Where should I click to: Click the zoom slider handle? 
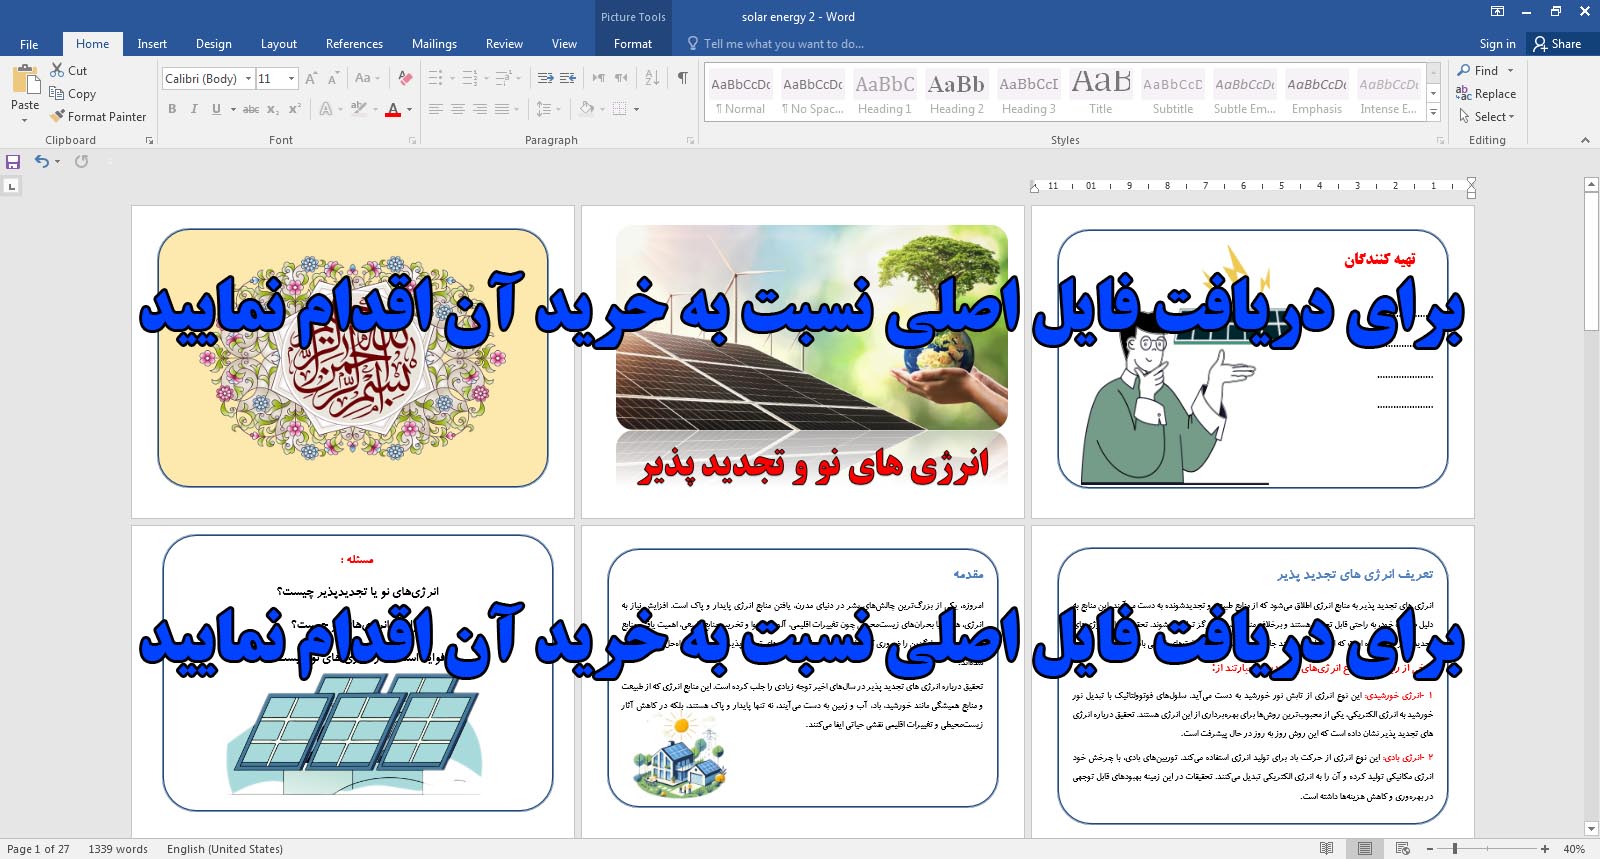point(1454,849)
